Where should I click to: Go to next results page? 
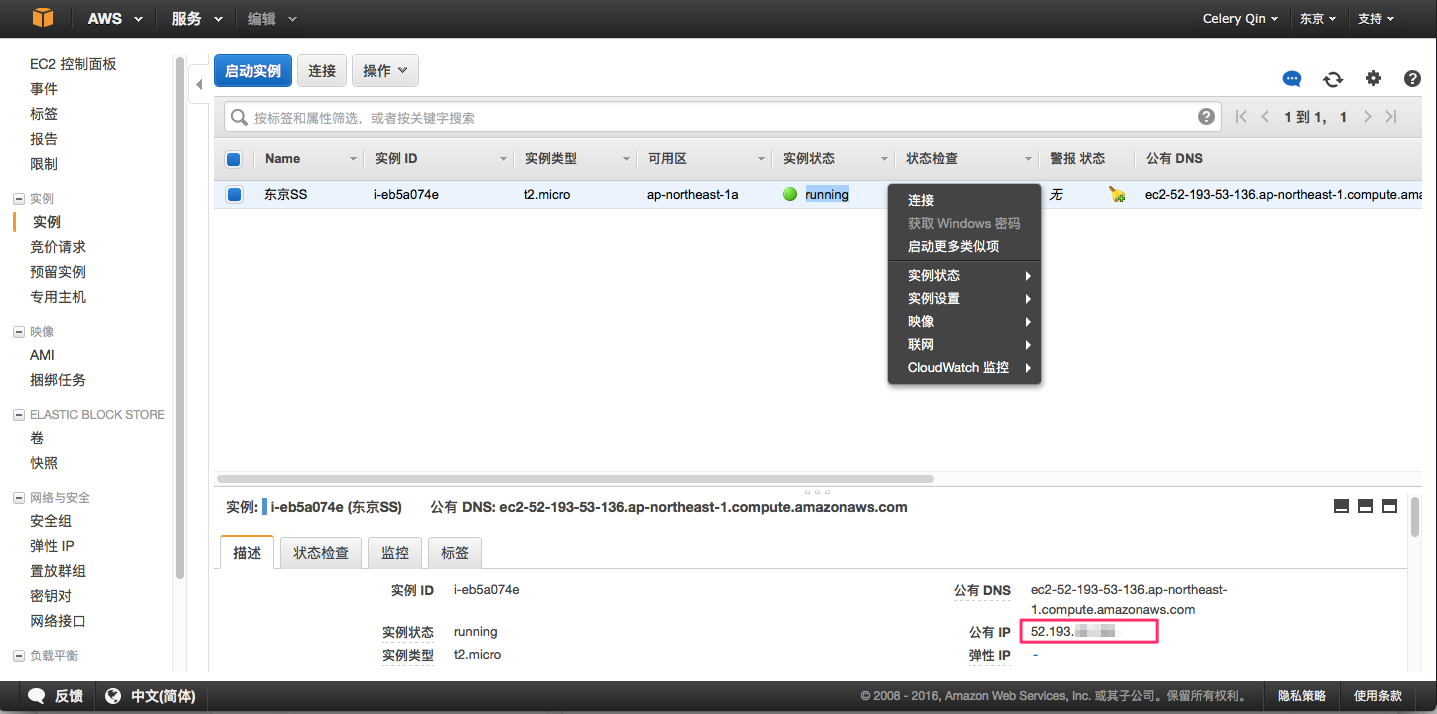[1367, 117]
